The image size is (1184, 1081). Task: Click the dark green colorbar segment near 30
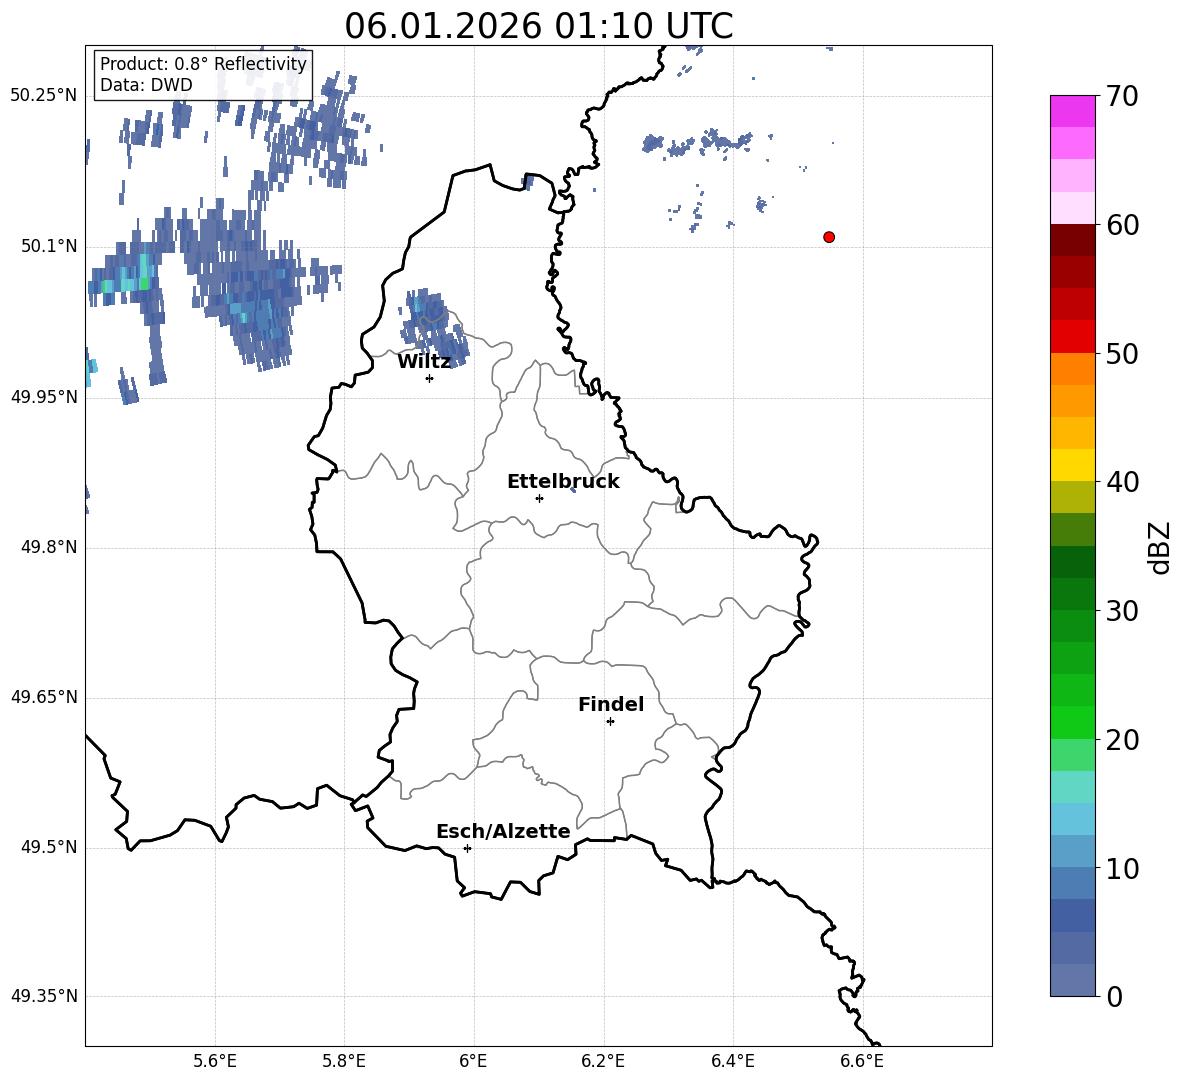point(1072,594)
